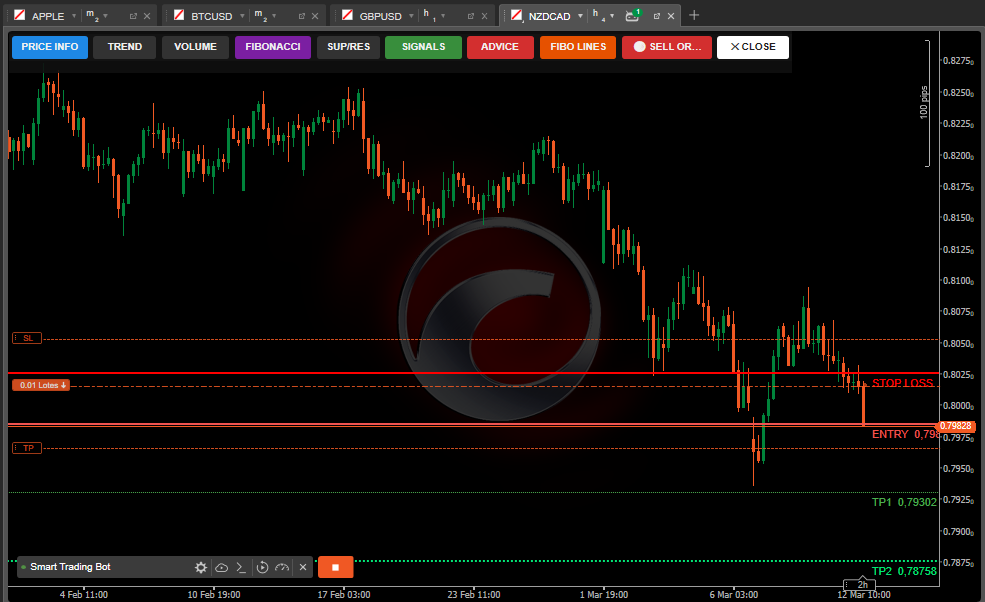
Task: Toggle the TREND display button
Action: tap(125, 47)
